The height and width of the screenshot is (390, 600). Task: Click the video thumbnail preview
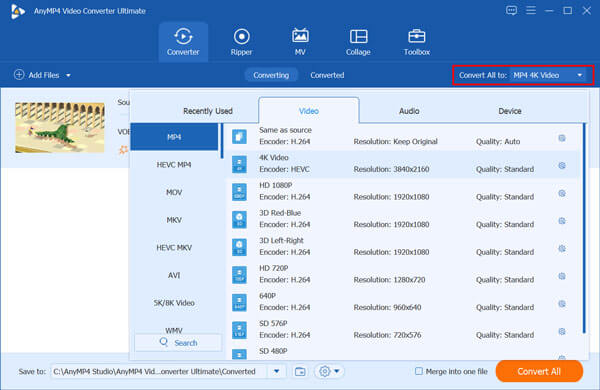point(60,127)
